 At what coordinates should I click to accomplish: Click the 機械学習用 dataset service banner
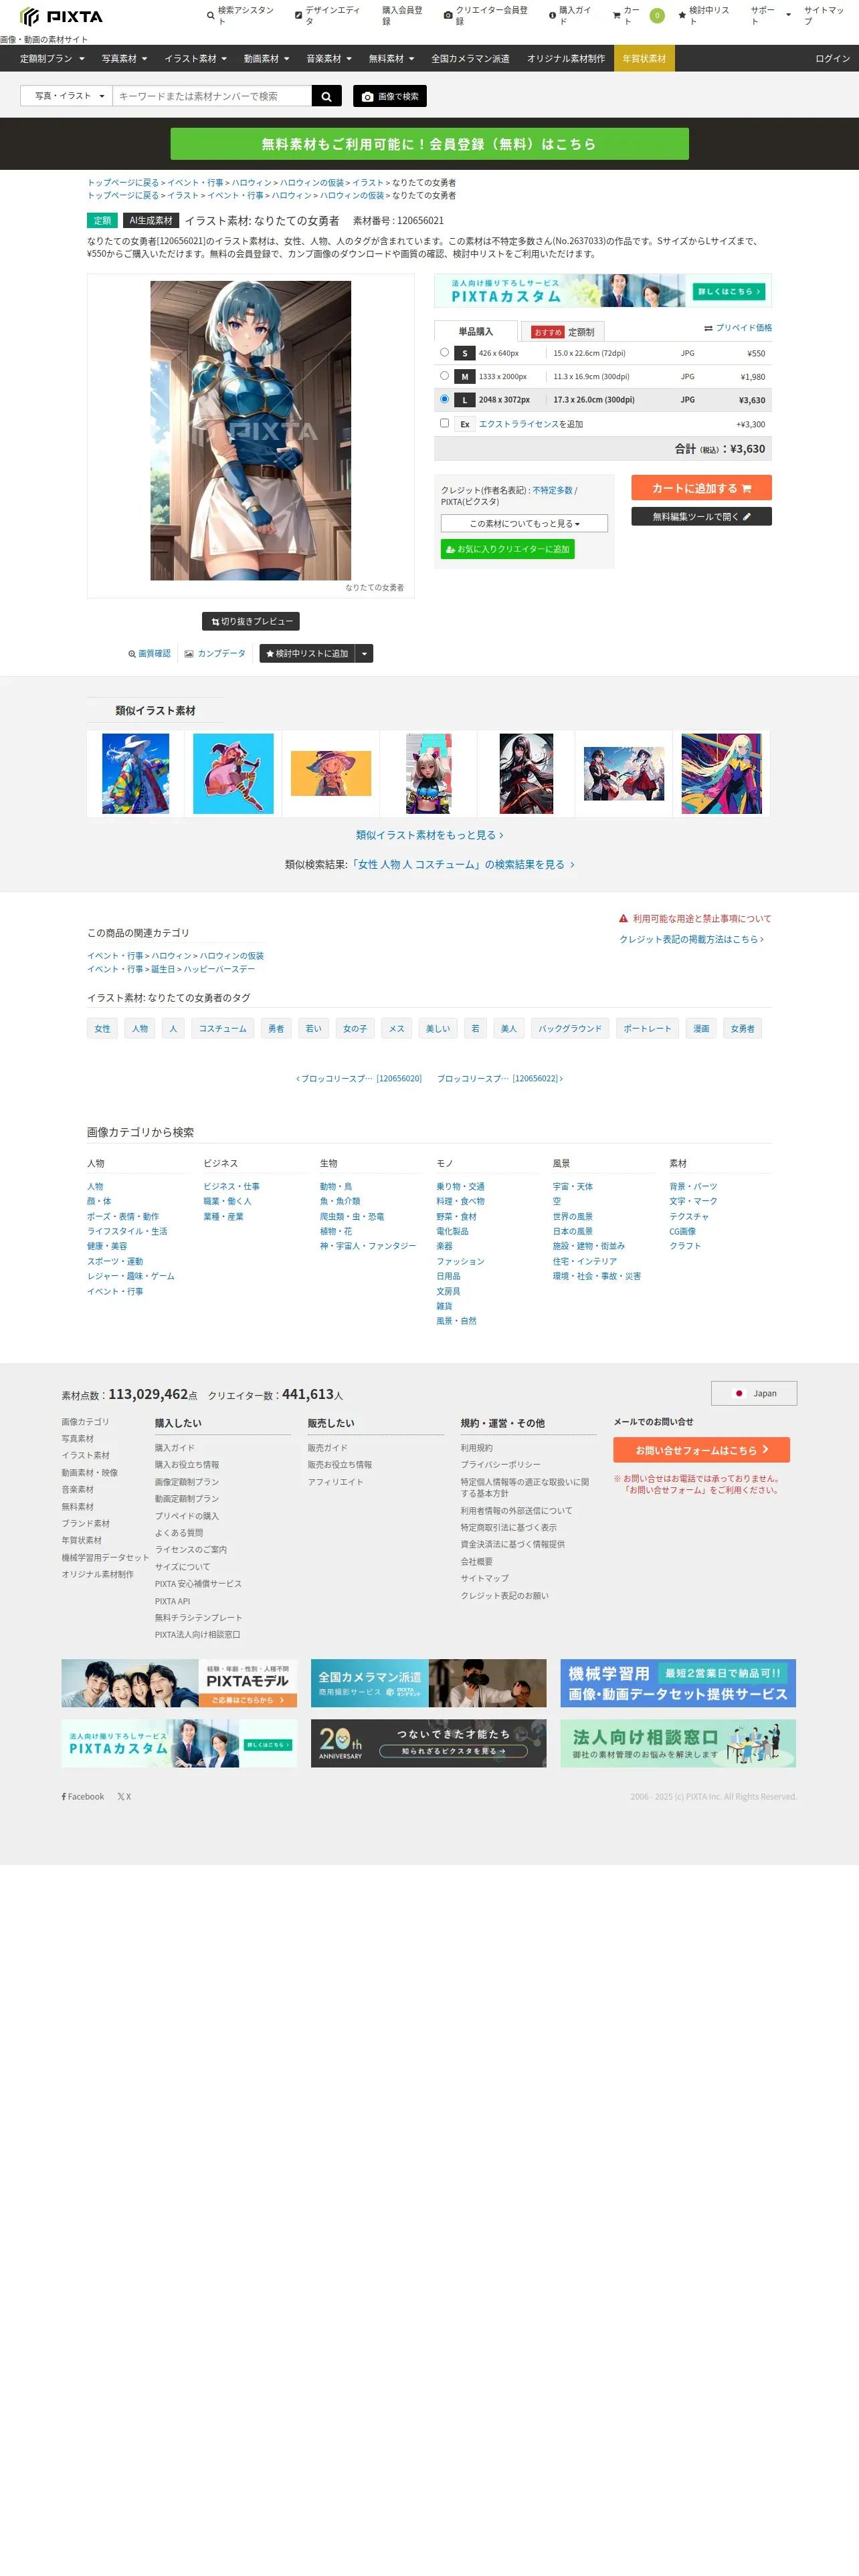tap(678, 1683)
